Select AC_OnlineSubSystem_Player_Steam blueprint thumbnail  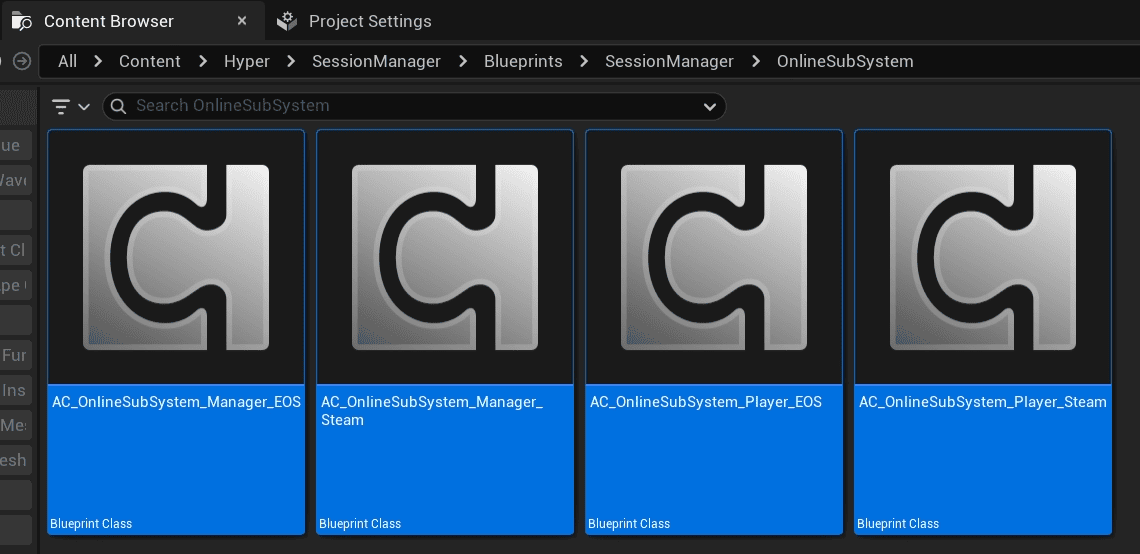click(983, 257)
